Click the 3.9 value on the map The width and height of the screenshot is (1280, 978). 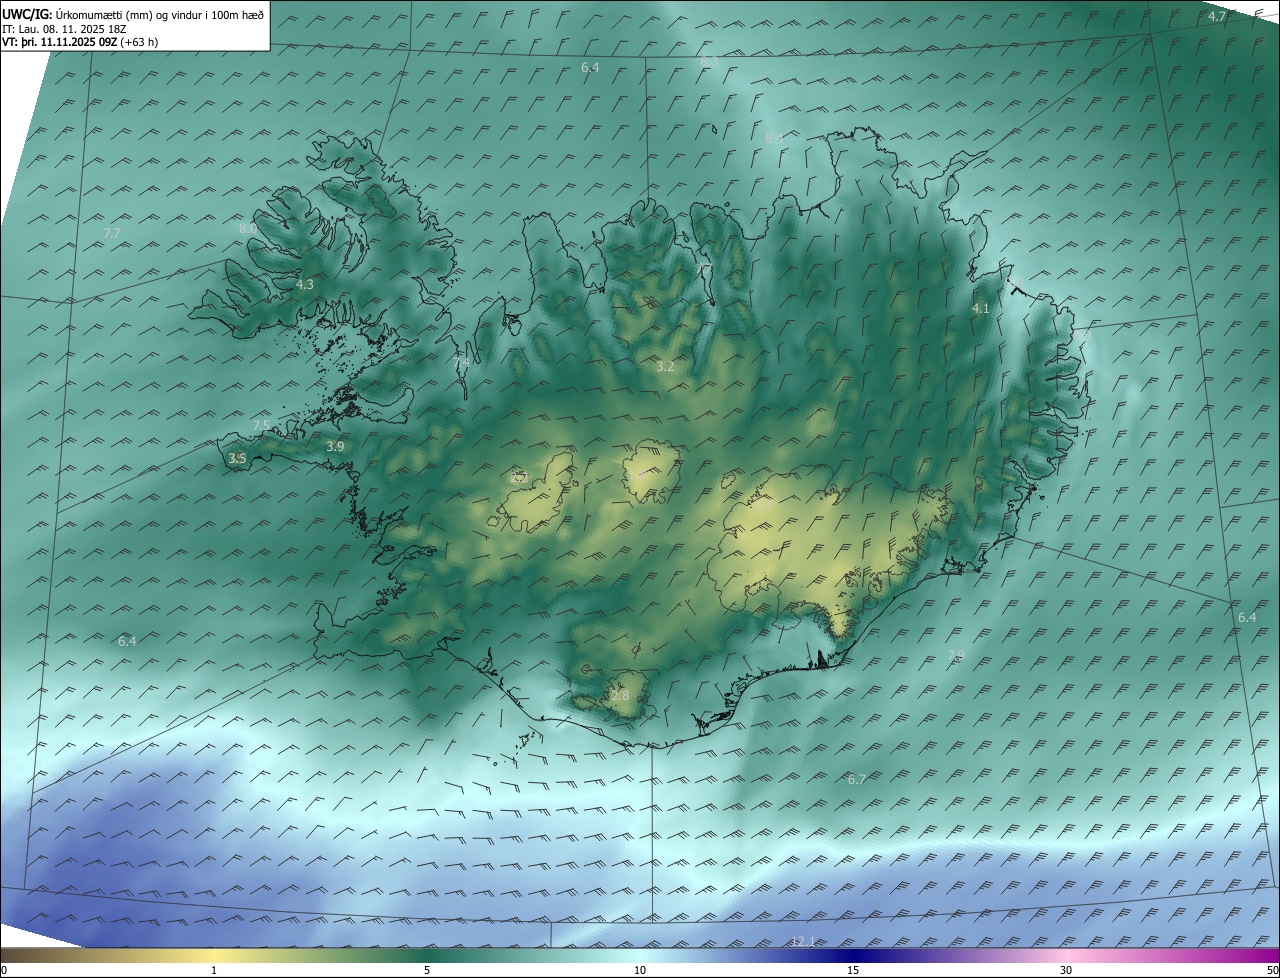[x=335, y=446]
